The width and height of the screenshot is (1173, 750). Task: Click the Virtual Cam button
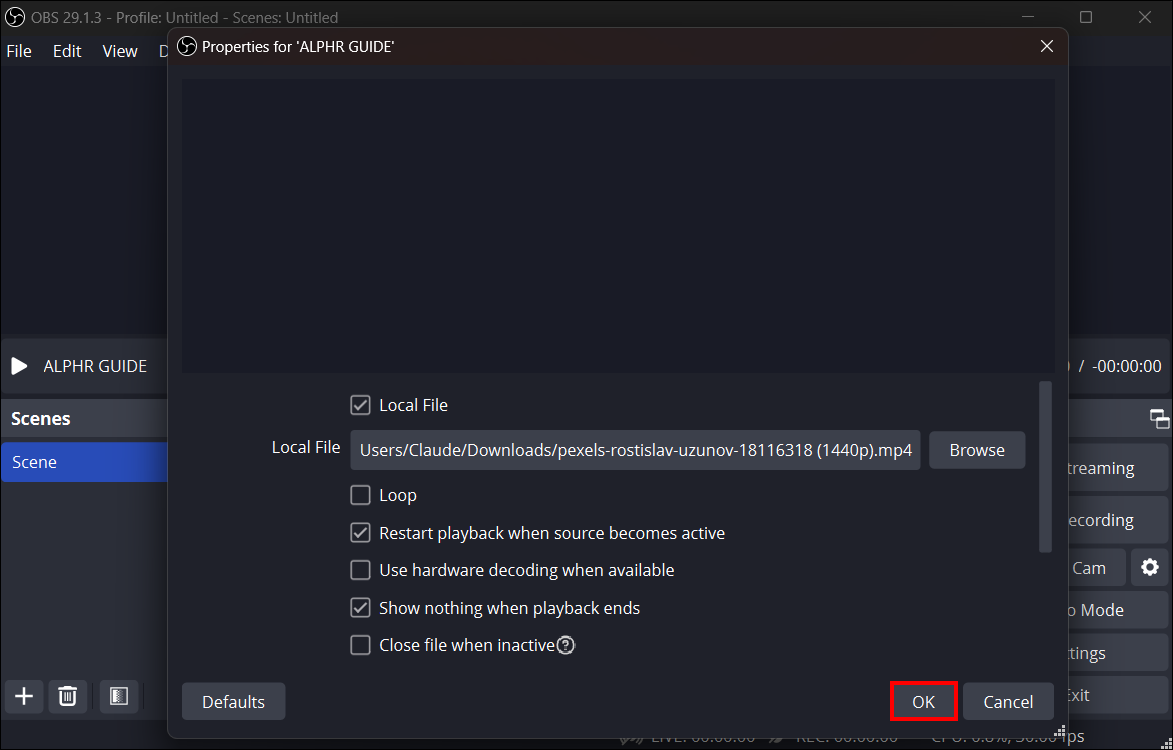point(1097,568)
